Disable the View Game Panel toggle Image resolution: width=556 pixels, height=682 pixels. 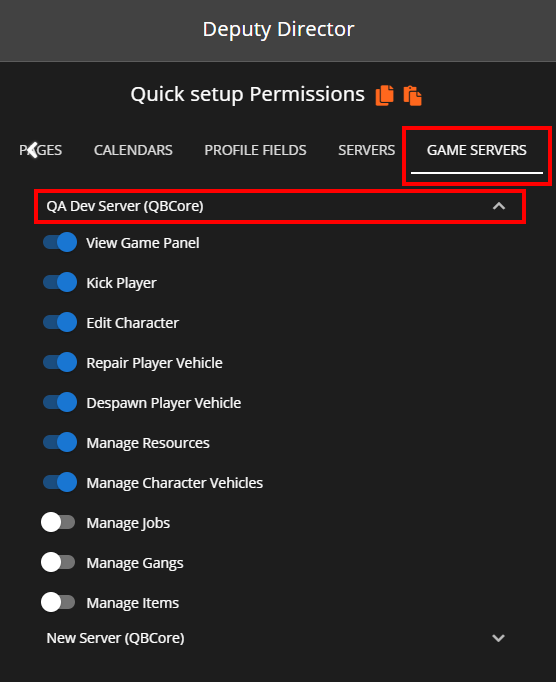click(60, 243)
